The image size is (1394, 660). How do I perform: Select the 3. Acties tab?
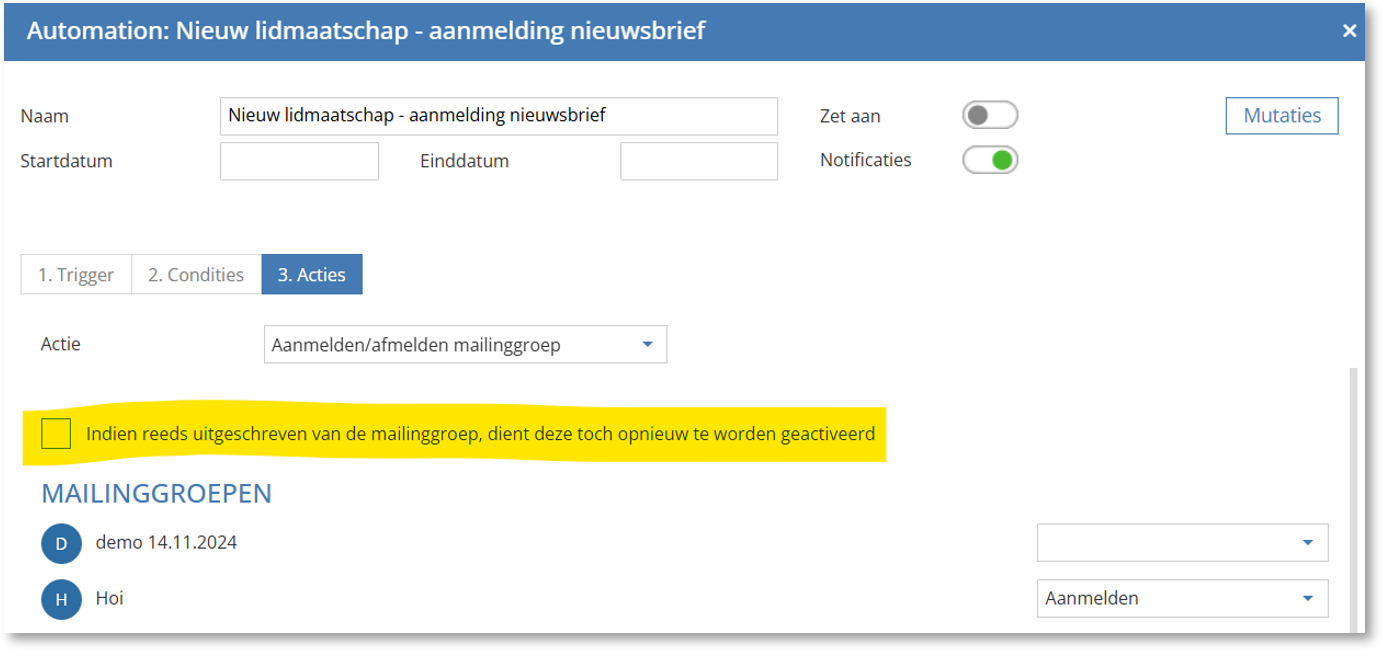point(312,275)
